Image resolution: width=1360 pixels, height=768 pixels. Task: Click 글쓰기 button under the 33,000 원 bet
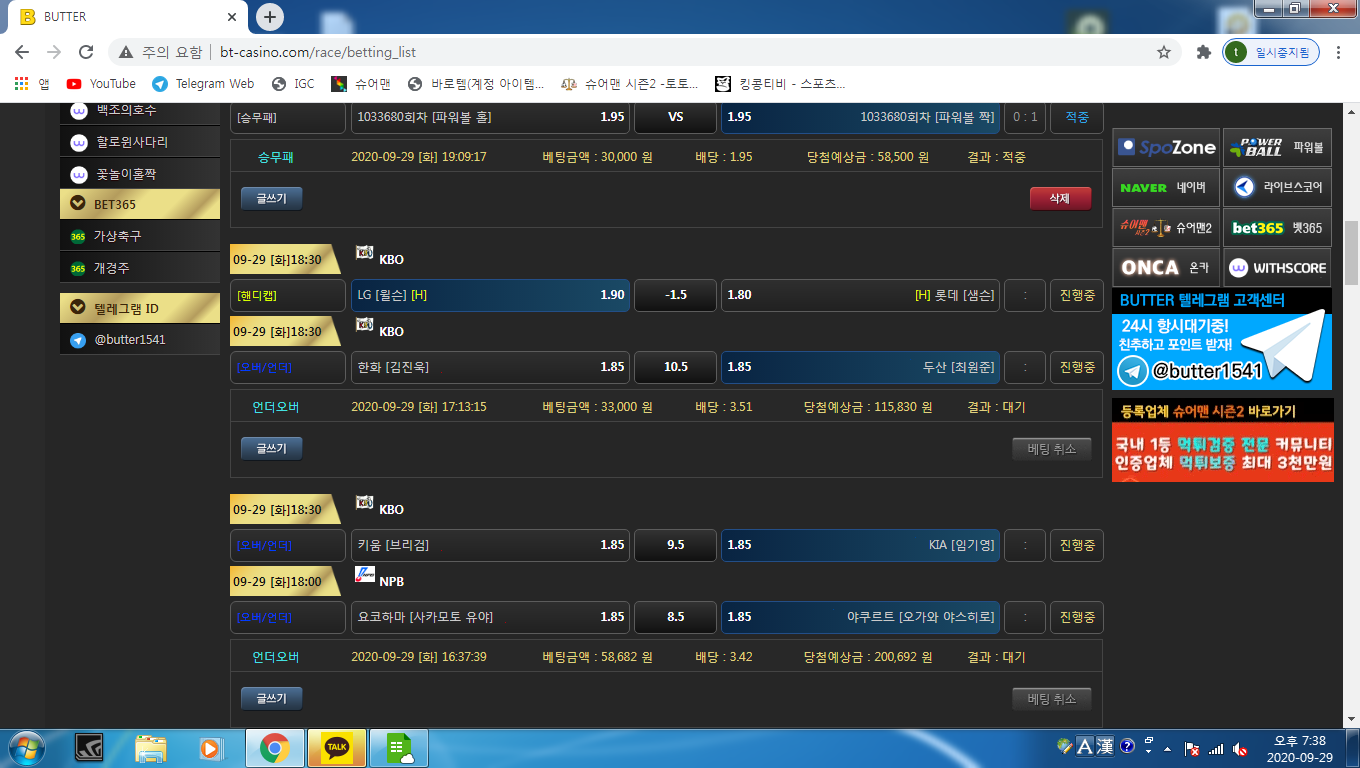pos(271,449)
